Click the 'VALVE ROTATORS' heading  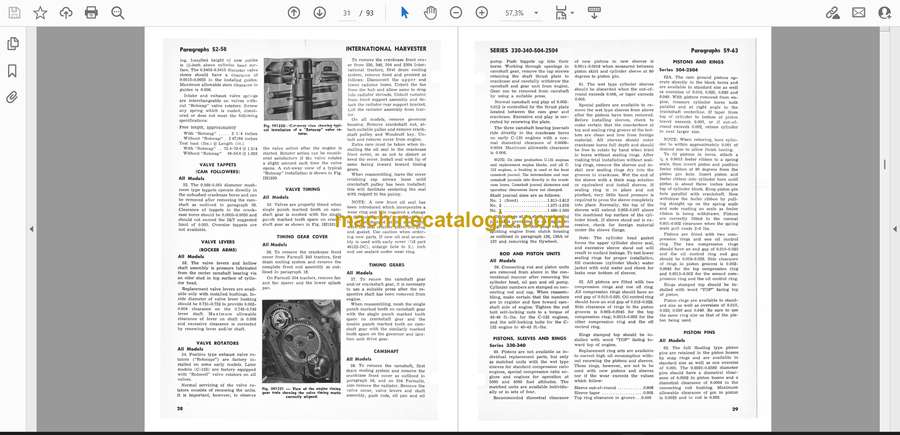pos(216,343)
